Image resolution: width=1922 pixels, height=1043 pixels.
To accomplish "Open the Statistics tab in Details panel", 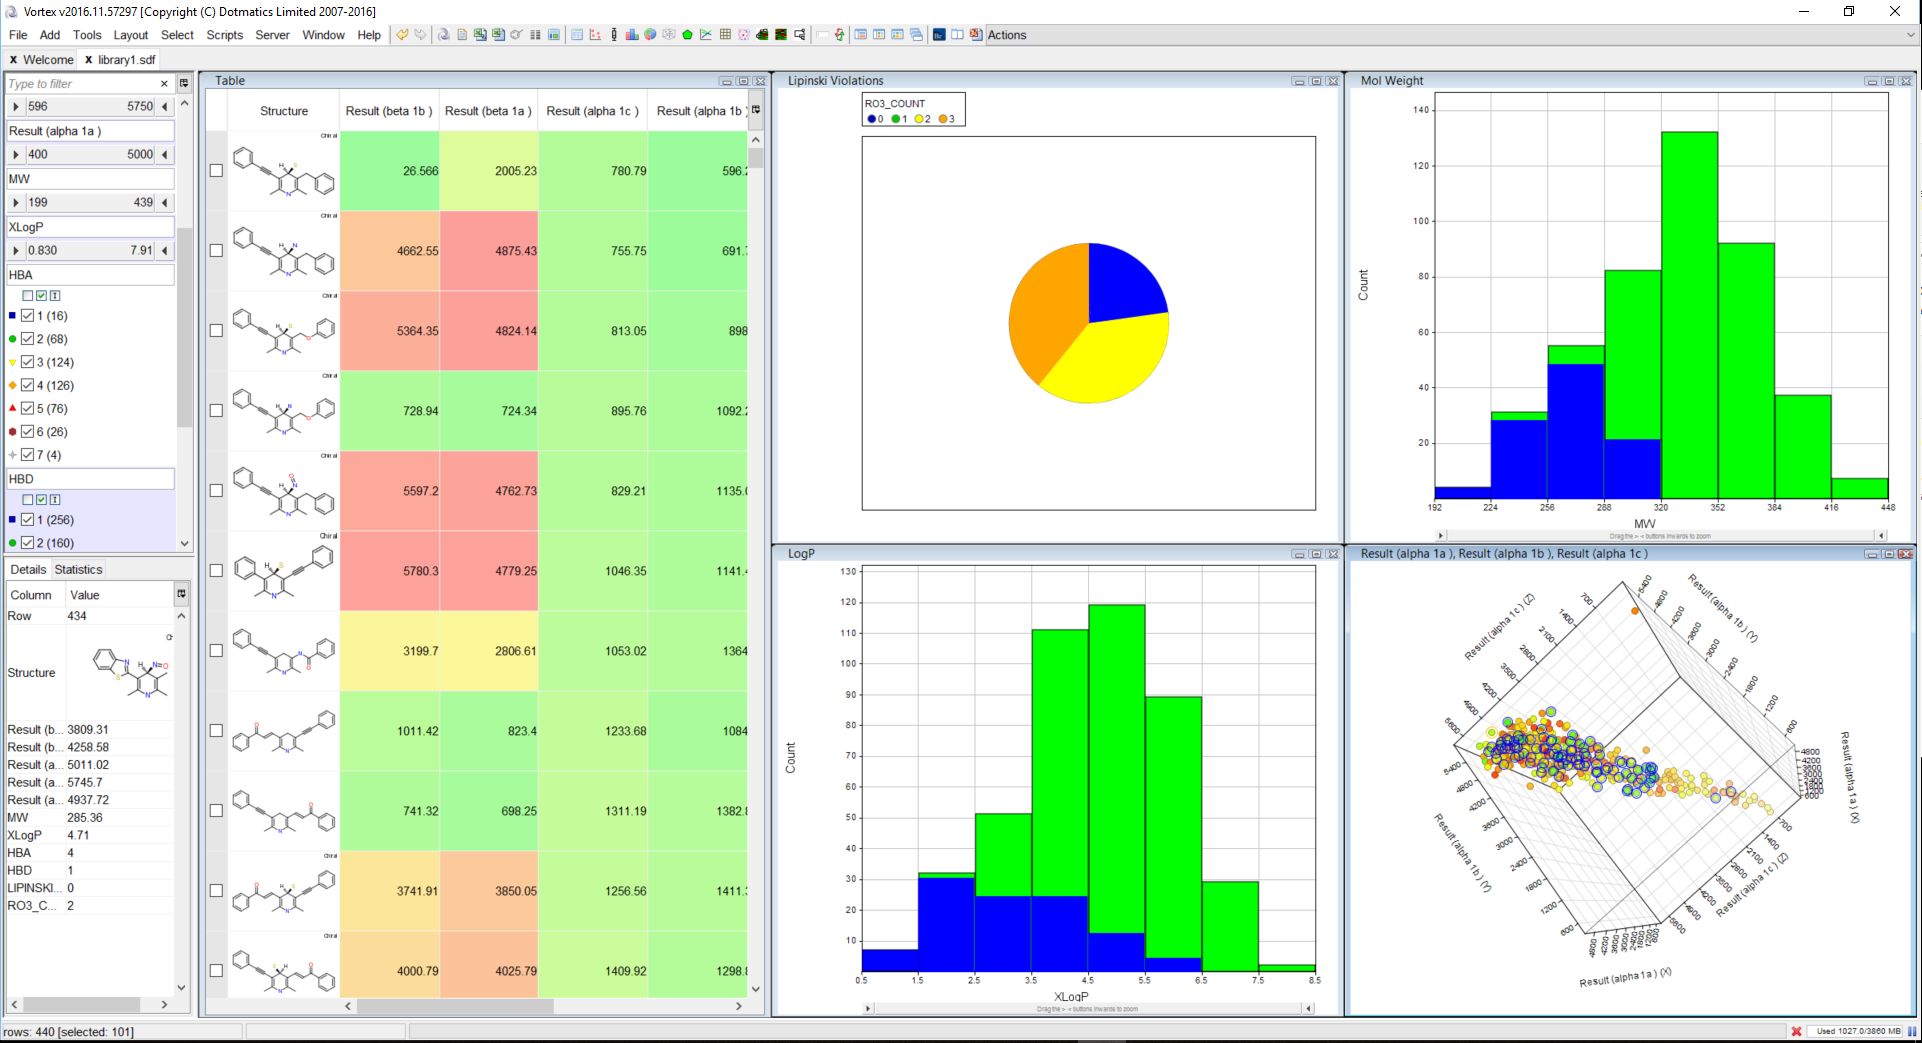I will pyautogui.click(x=78, y=569).
